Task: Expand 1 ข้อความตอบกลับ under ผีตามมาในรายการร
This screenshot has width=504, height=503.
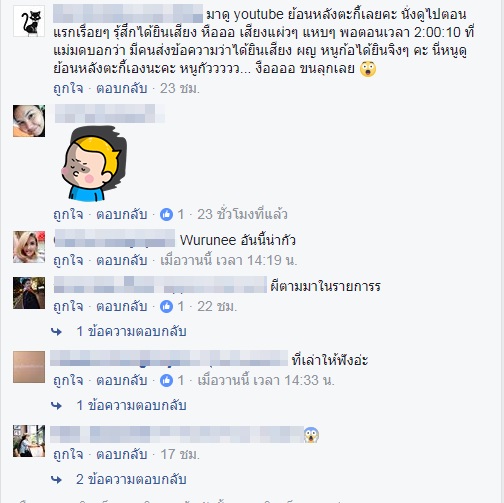Action: click(131, 332)
